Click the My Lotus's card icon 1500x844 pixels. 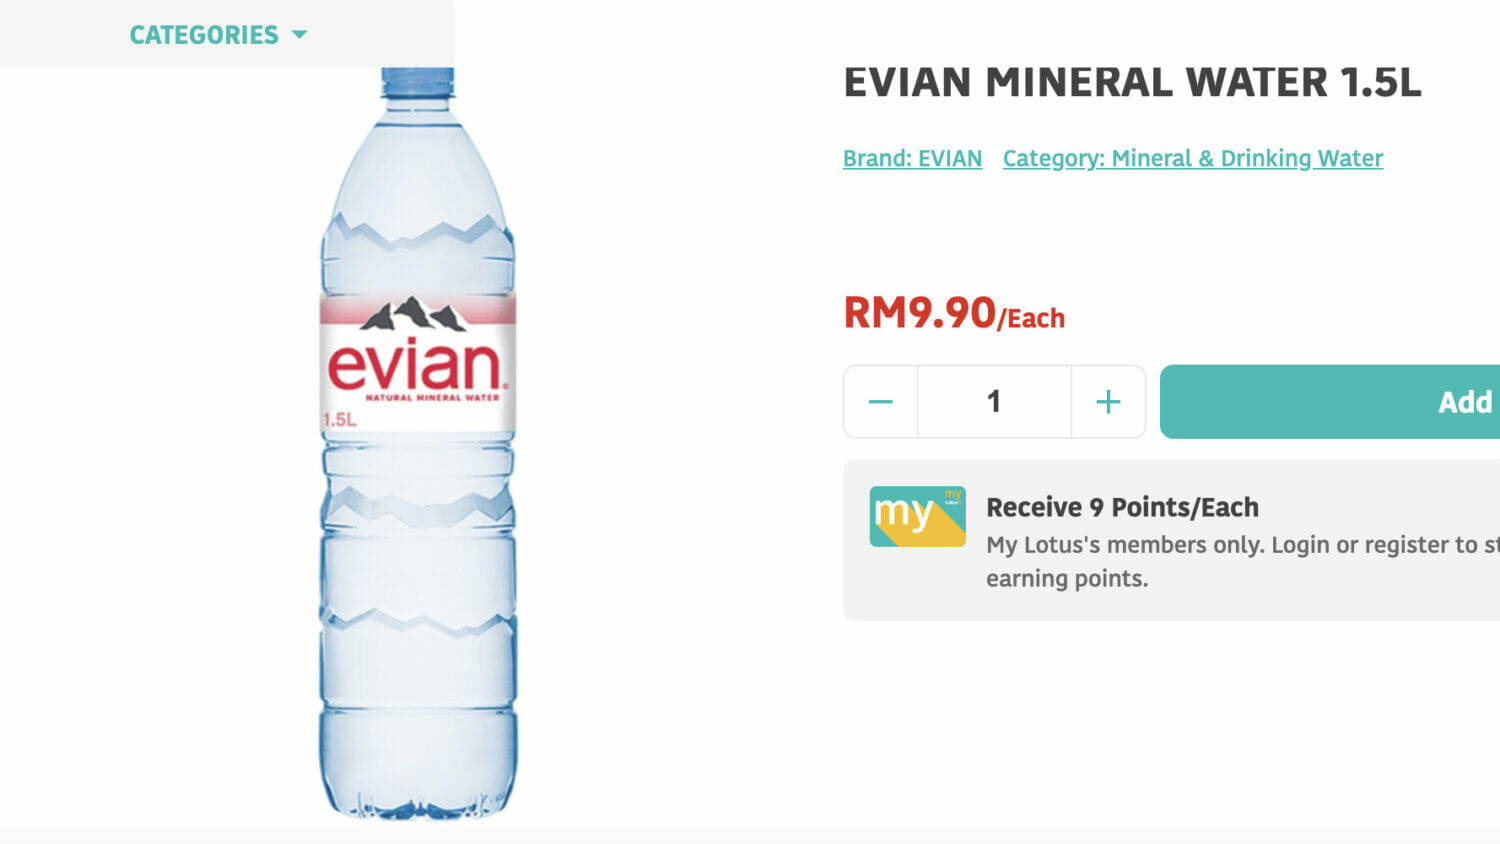tap(917, 516)
